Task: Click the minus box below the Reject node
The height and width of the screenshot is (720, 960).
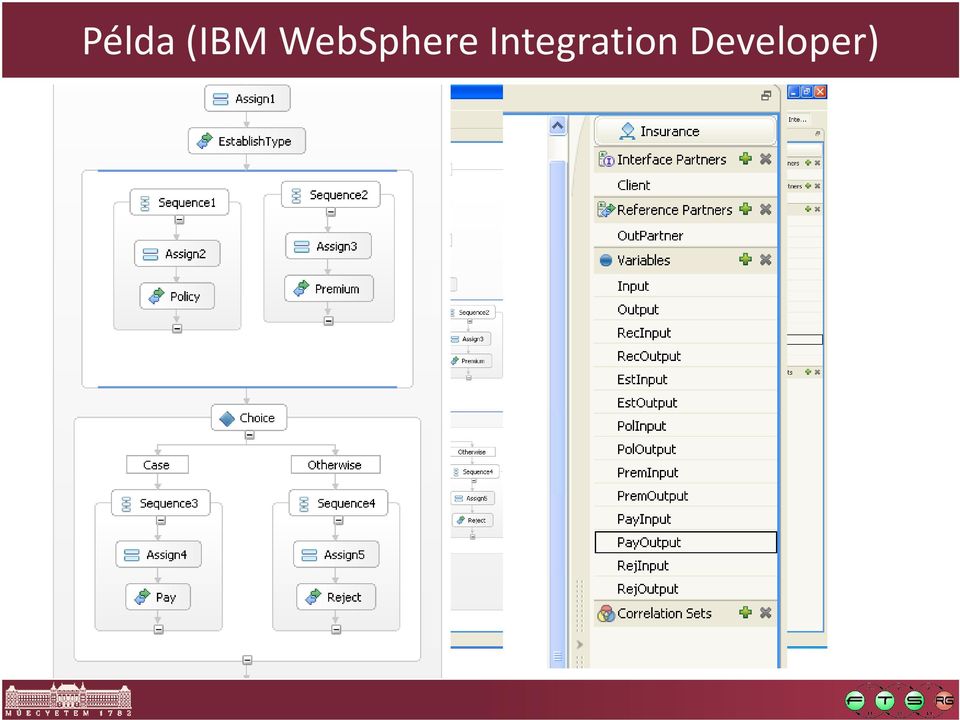Action: coord(336,629)
